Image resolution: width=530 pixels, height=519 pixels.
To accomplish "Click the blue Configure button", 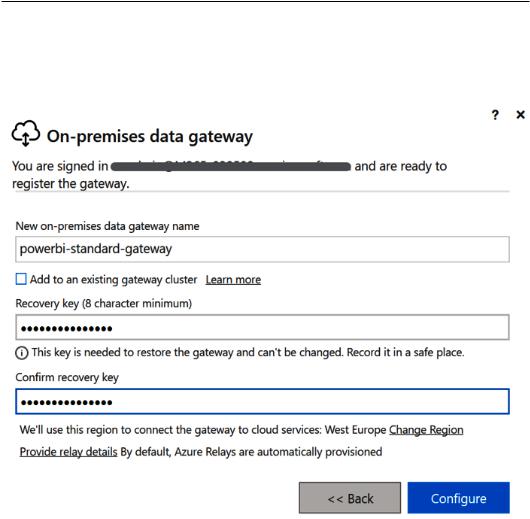I will (x=459, y=498).
